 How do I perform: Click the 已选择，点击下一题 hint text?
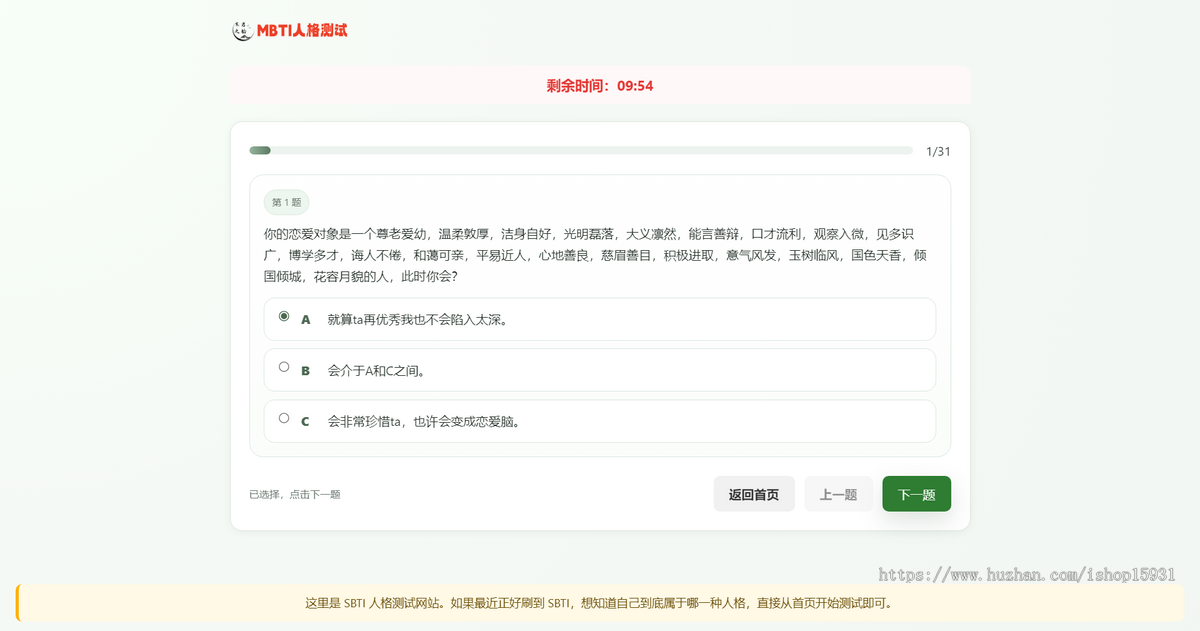(x=295, y=494)
